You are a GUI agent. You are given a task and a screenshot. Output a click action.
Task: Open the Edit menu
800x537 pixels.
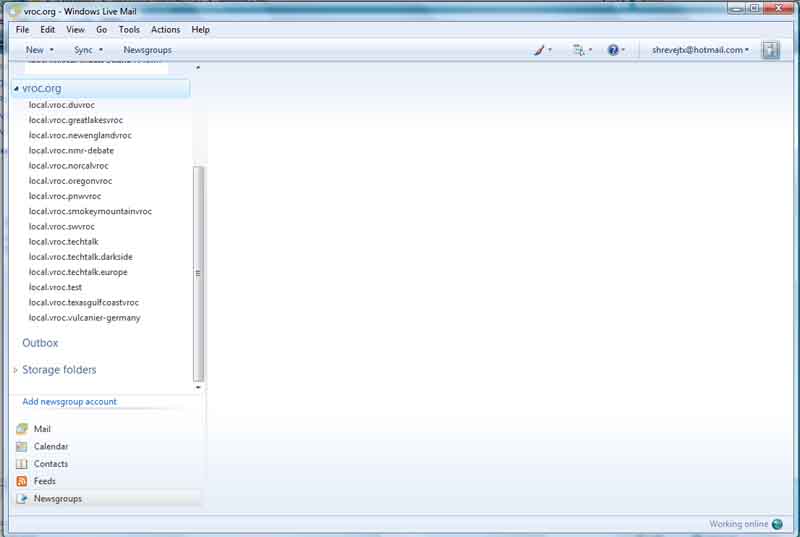tap(47, 30)
